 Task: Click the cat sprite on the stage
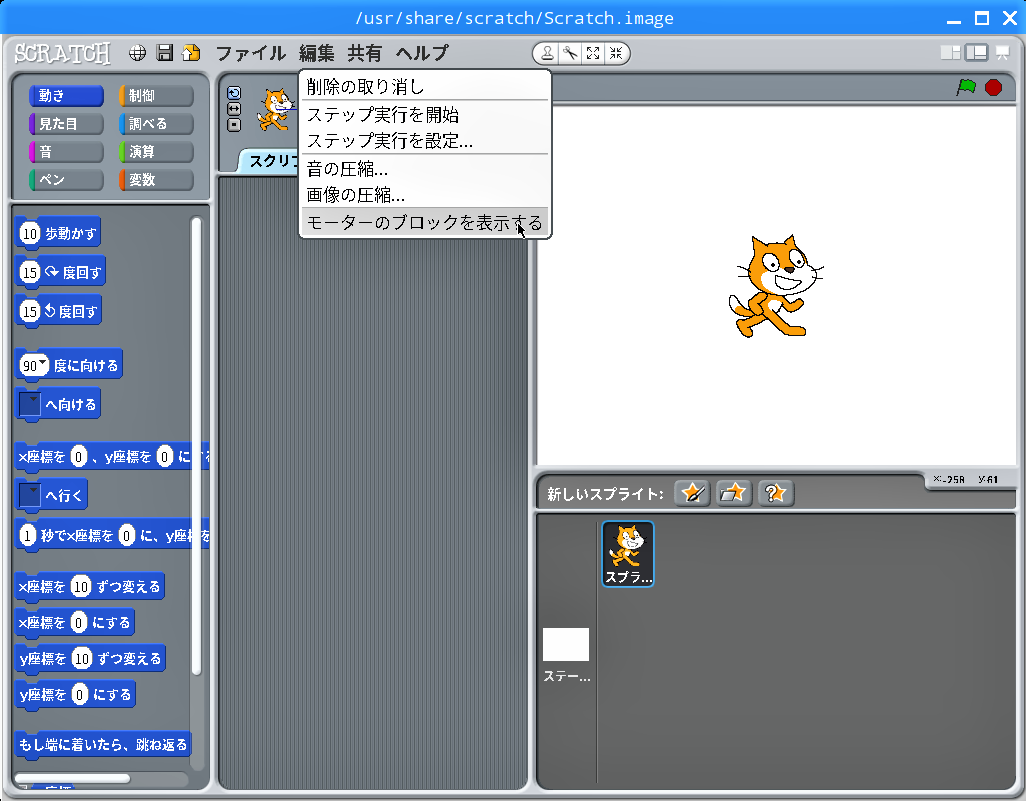pos(775,286)
